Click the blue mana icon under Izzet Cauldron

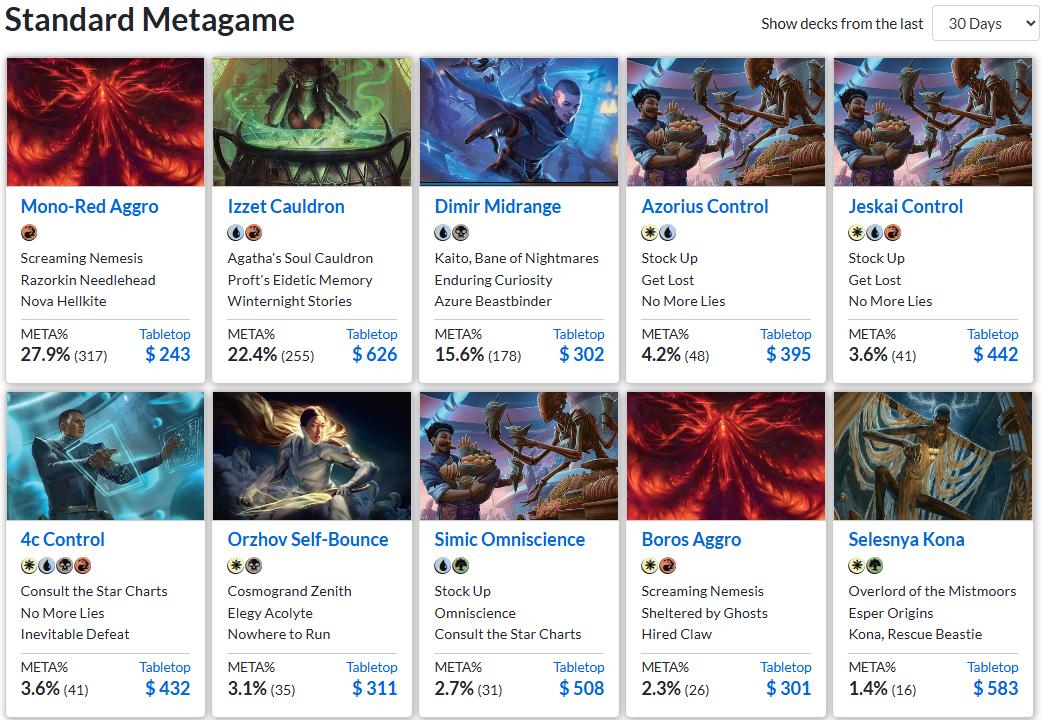[x=235, y=233]
